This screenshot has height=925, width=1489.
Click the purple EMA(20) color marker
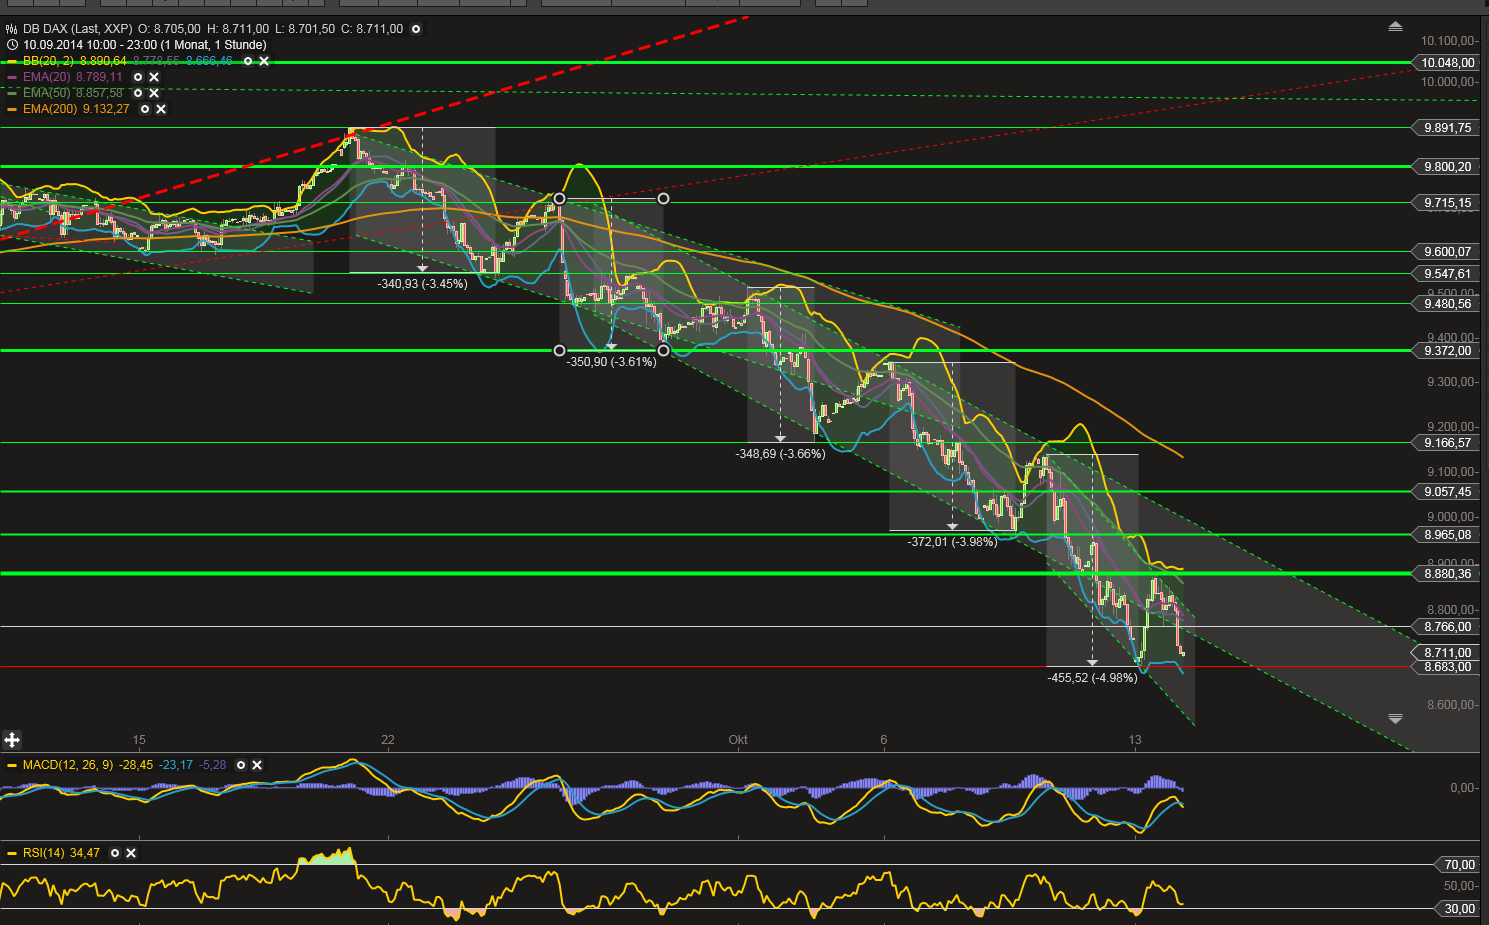click(x=12, y=77)
